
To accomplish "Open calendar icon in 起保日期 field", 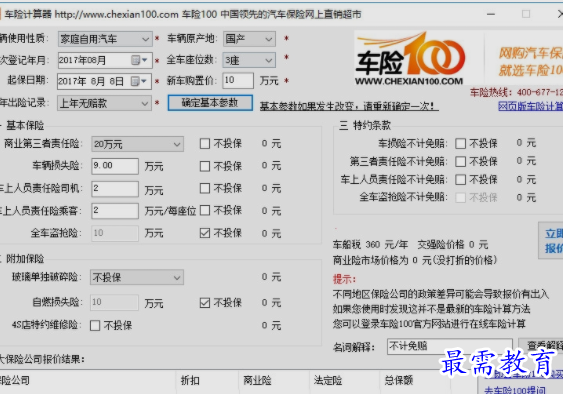I will (135, 81).
